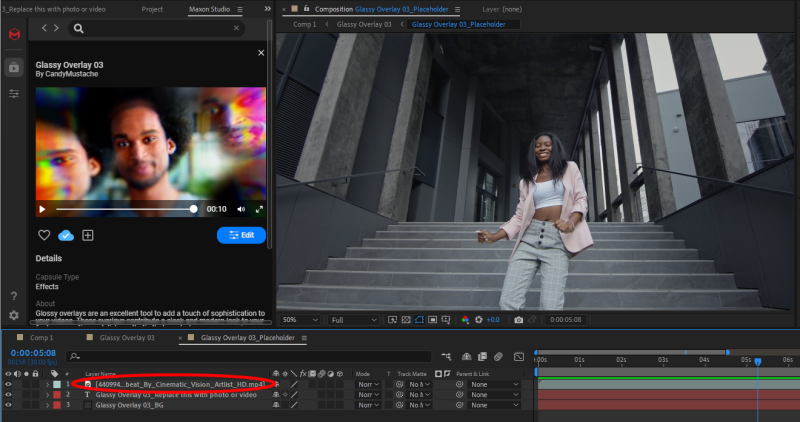Expand the Glassy Overlay 03_BG layer properties

[x=47, y=406]
